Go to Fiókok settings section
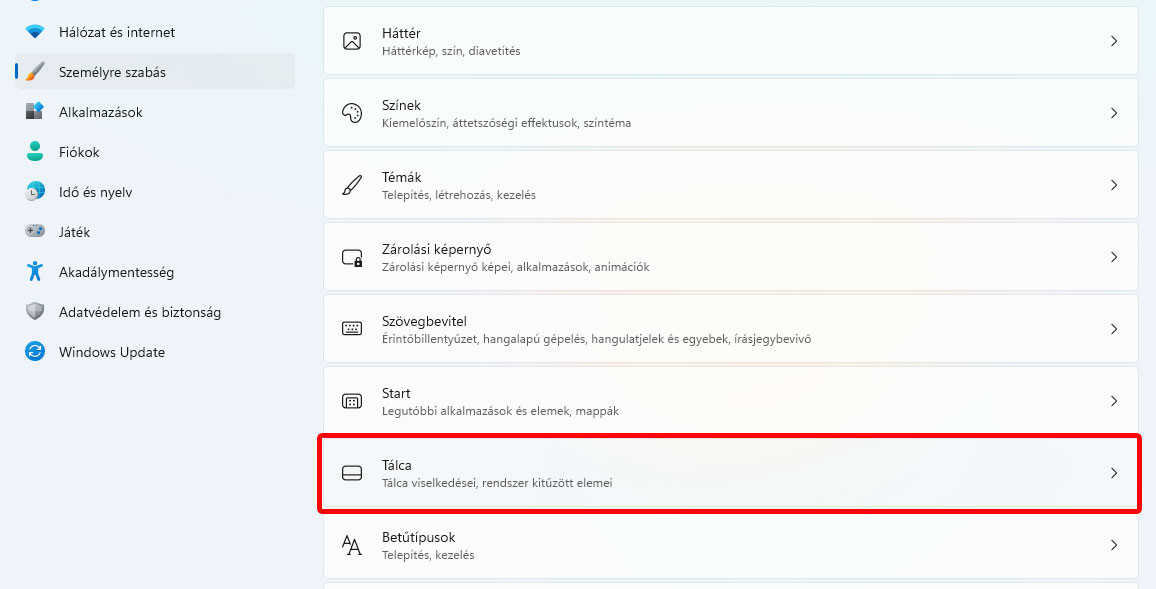 (x=79, y=152)
